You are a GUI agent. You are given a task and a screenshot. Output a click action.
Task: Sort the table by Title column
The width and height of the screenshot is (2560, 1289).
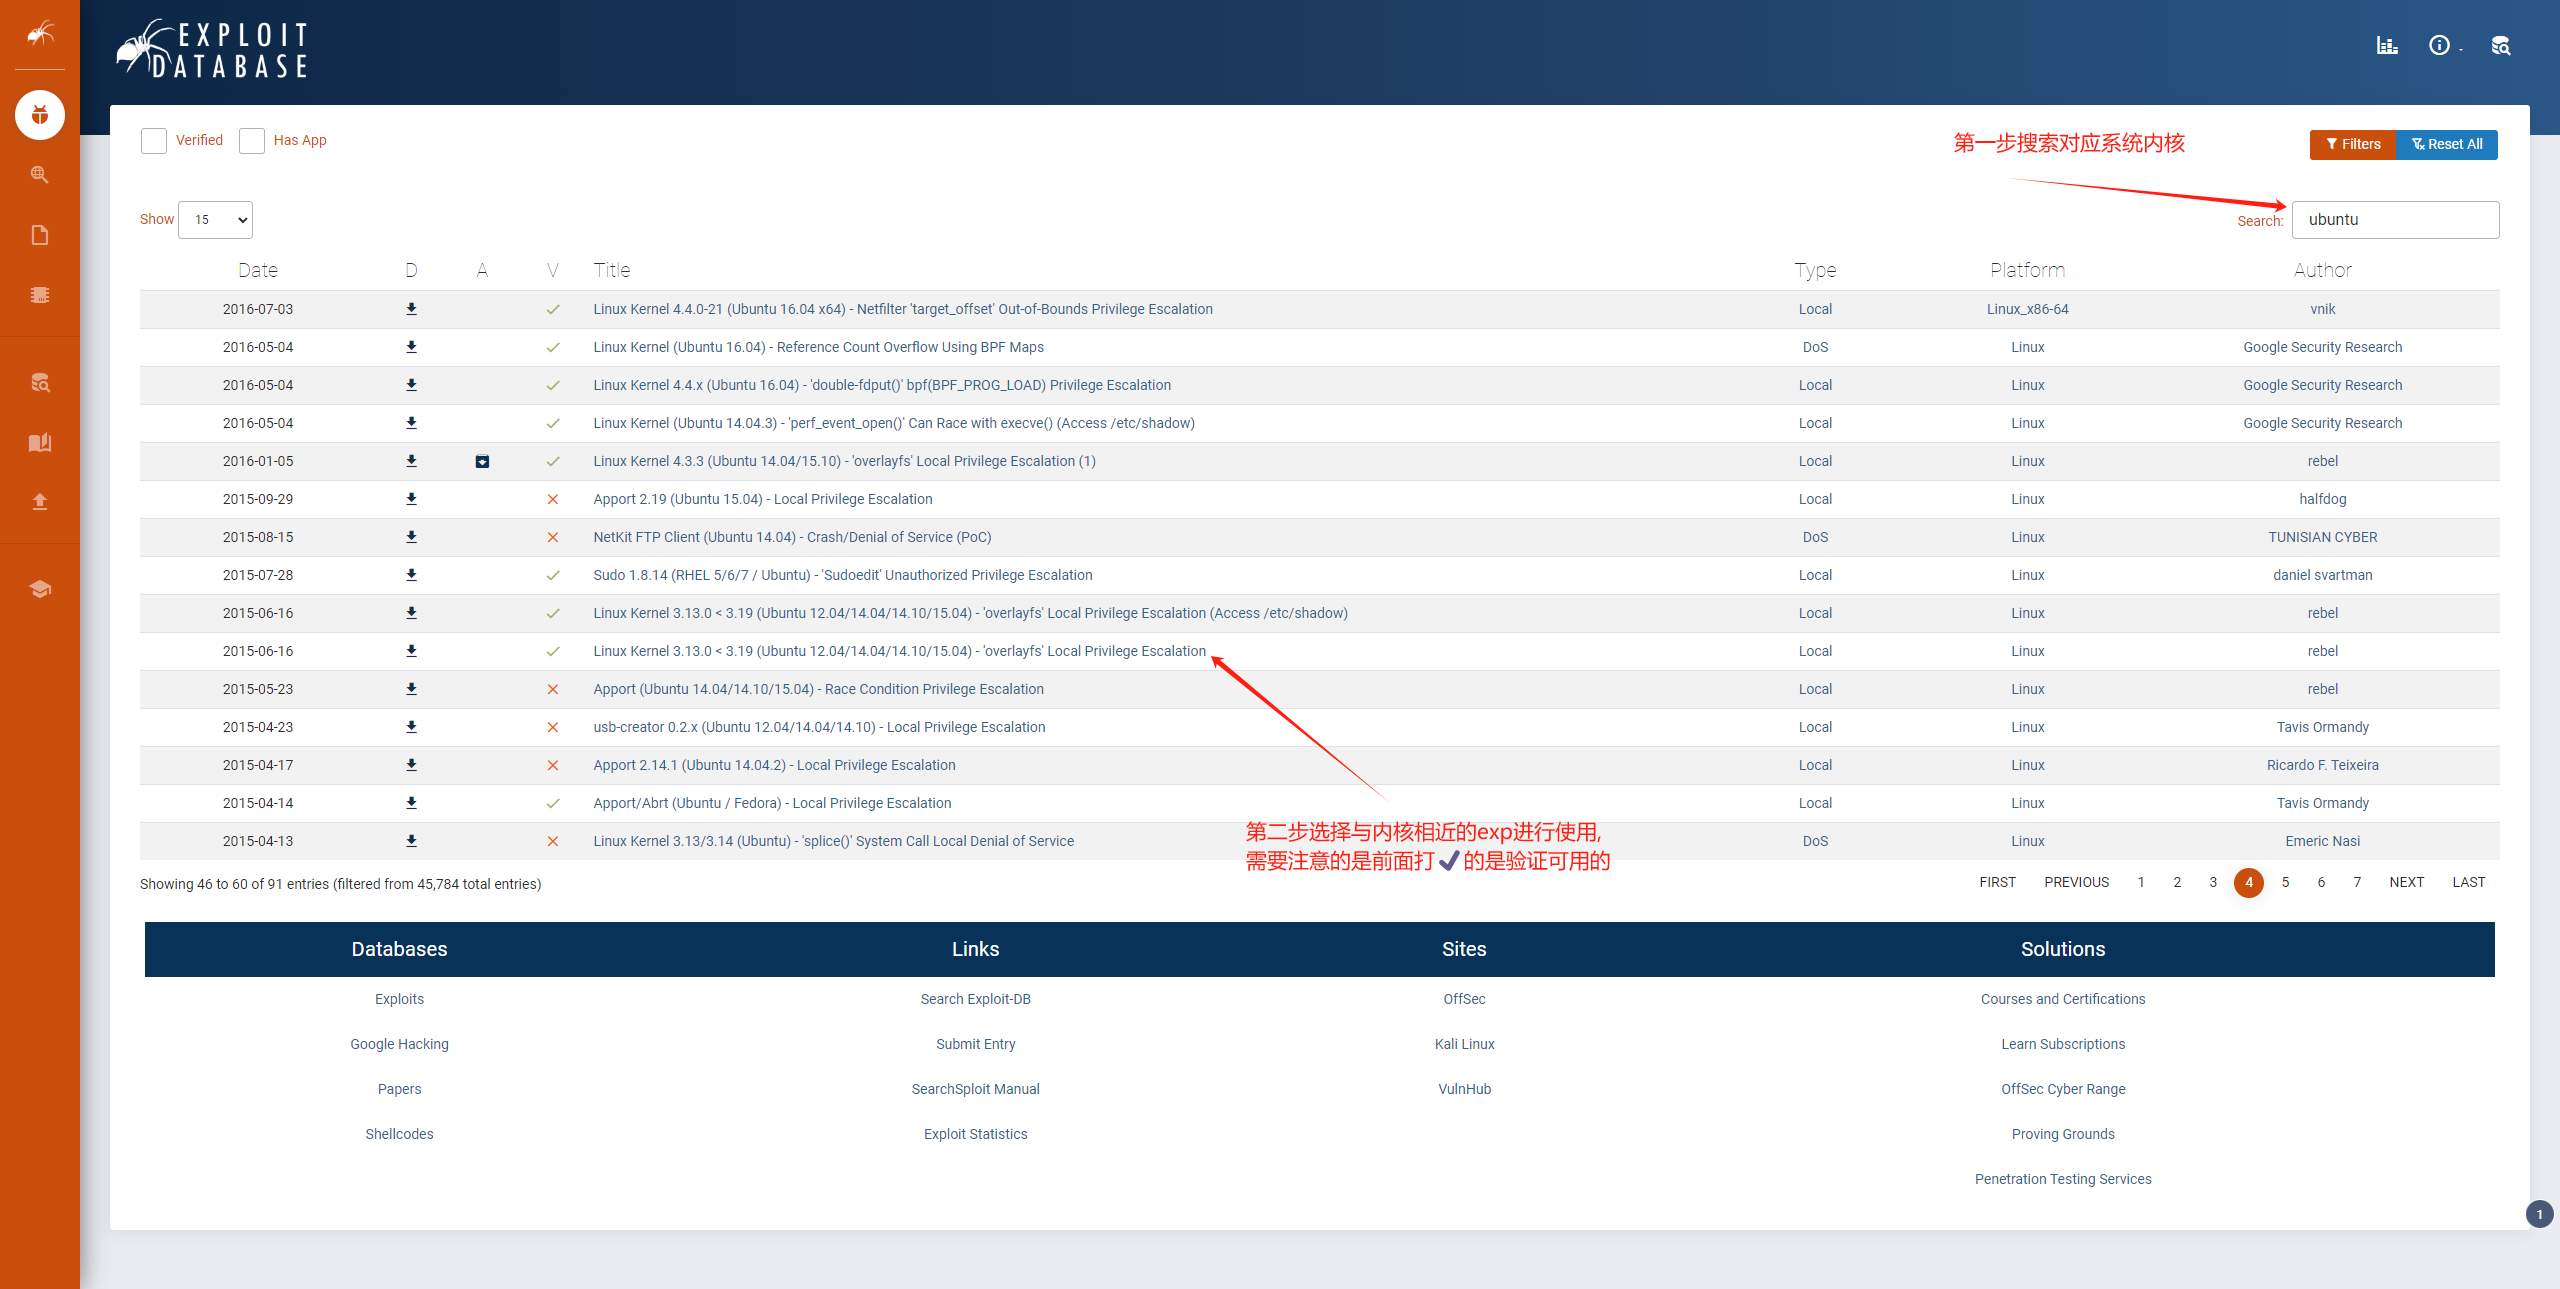coord(611,270)
